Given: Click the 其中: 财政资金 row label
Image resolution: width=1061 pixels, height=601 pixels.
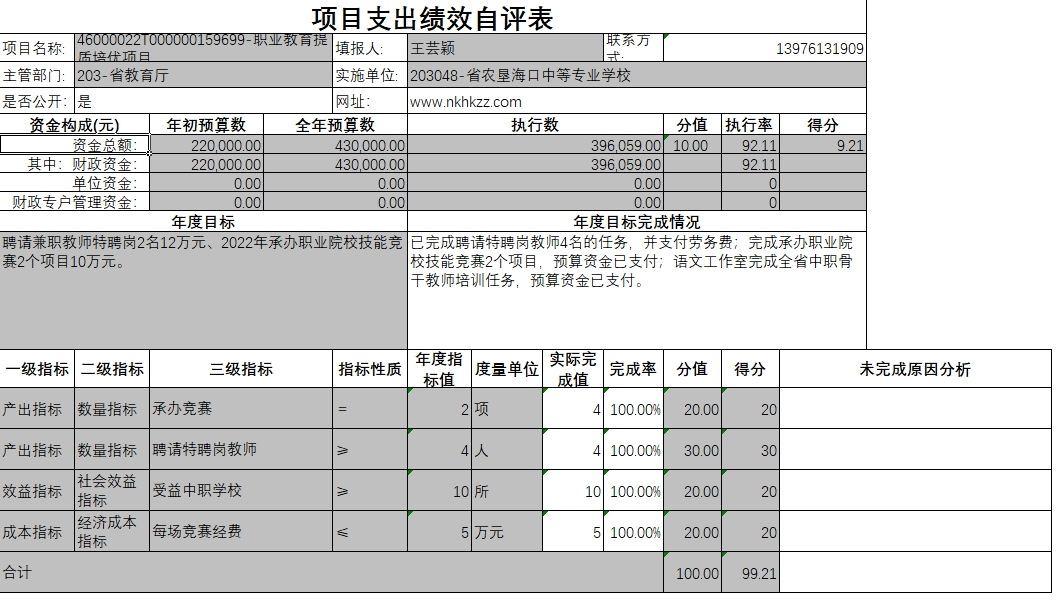Looking at the screenshot, I should (x=74, y=164).
